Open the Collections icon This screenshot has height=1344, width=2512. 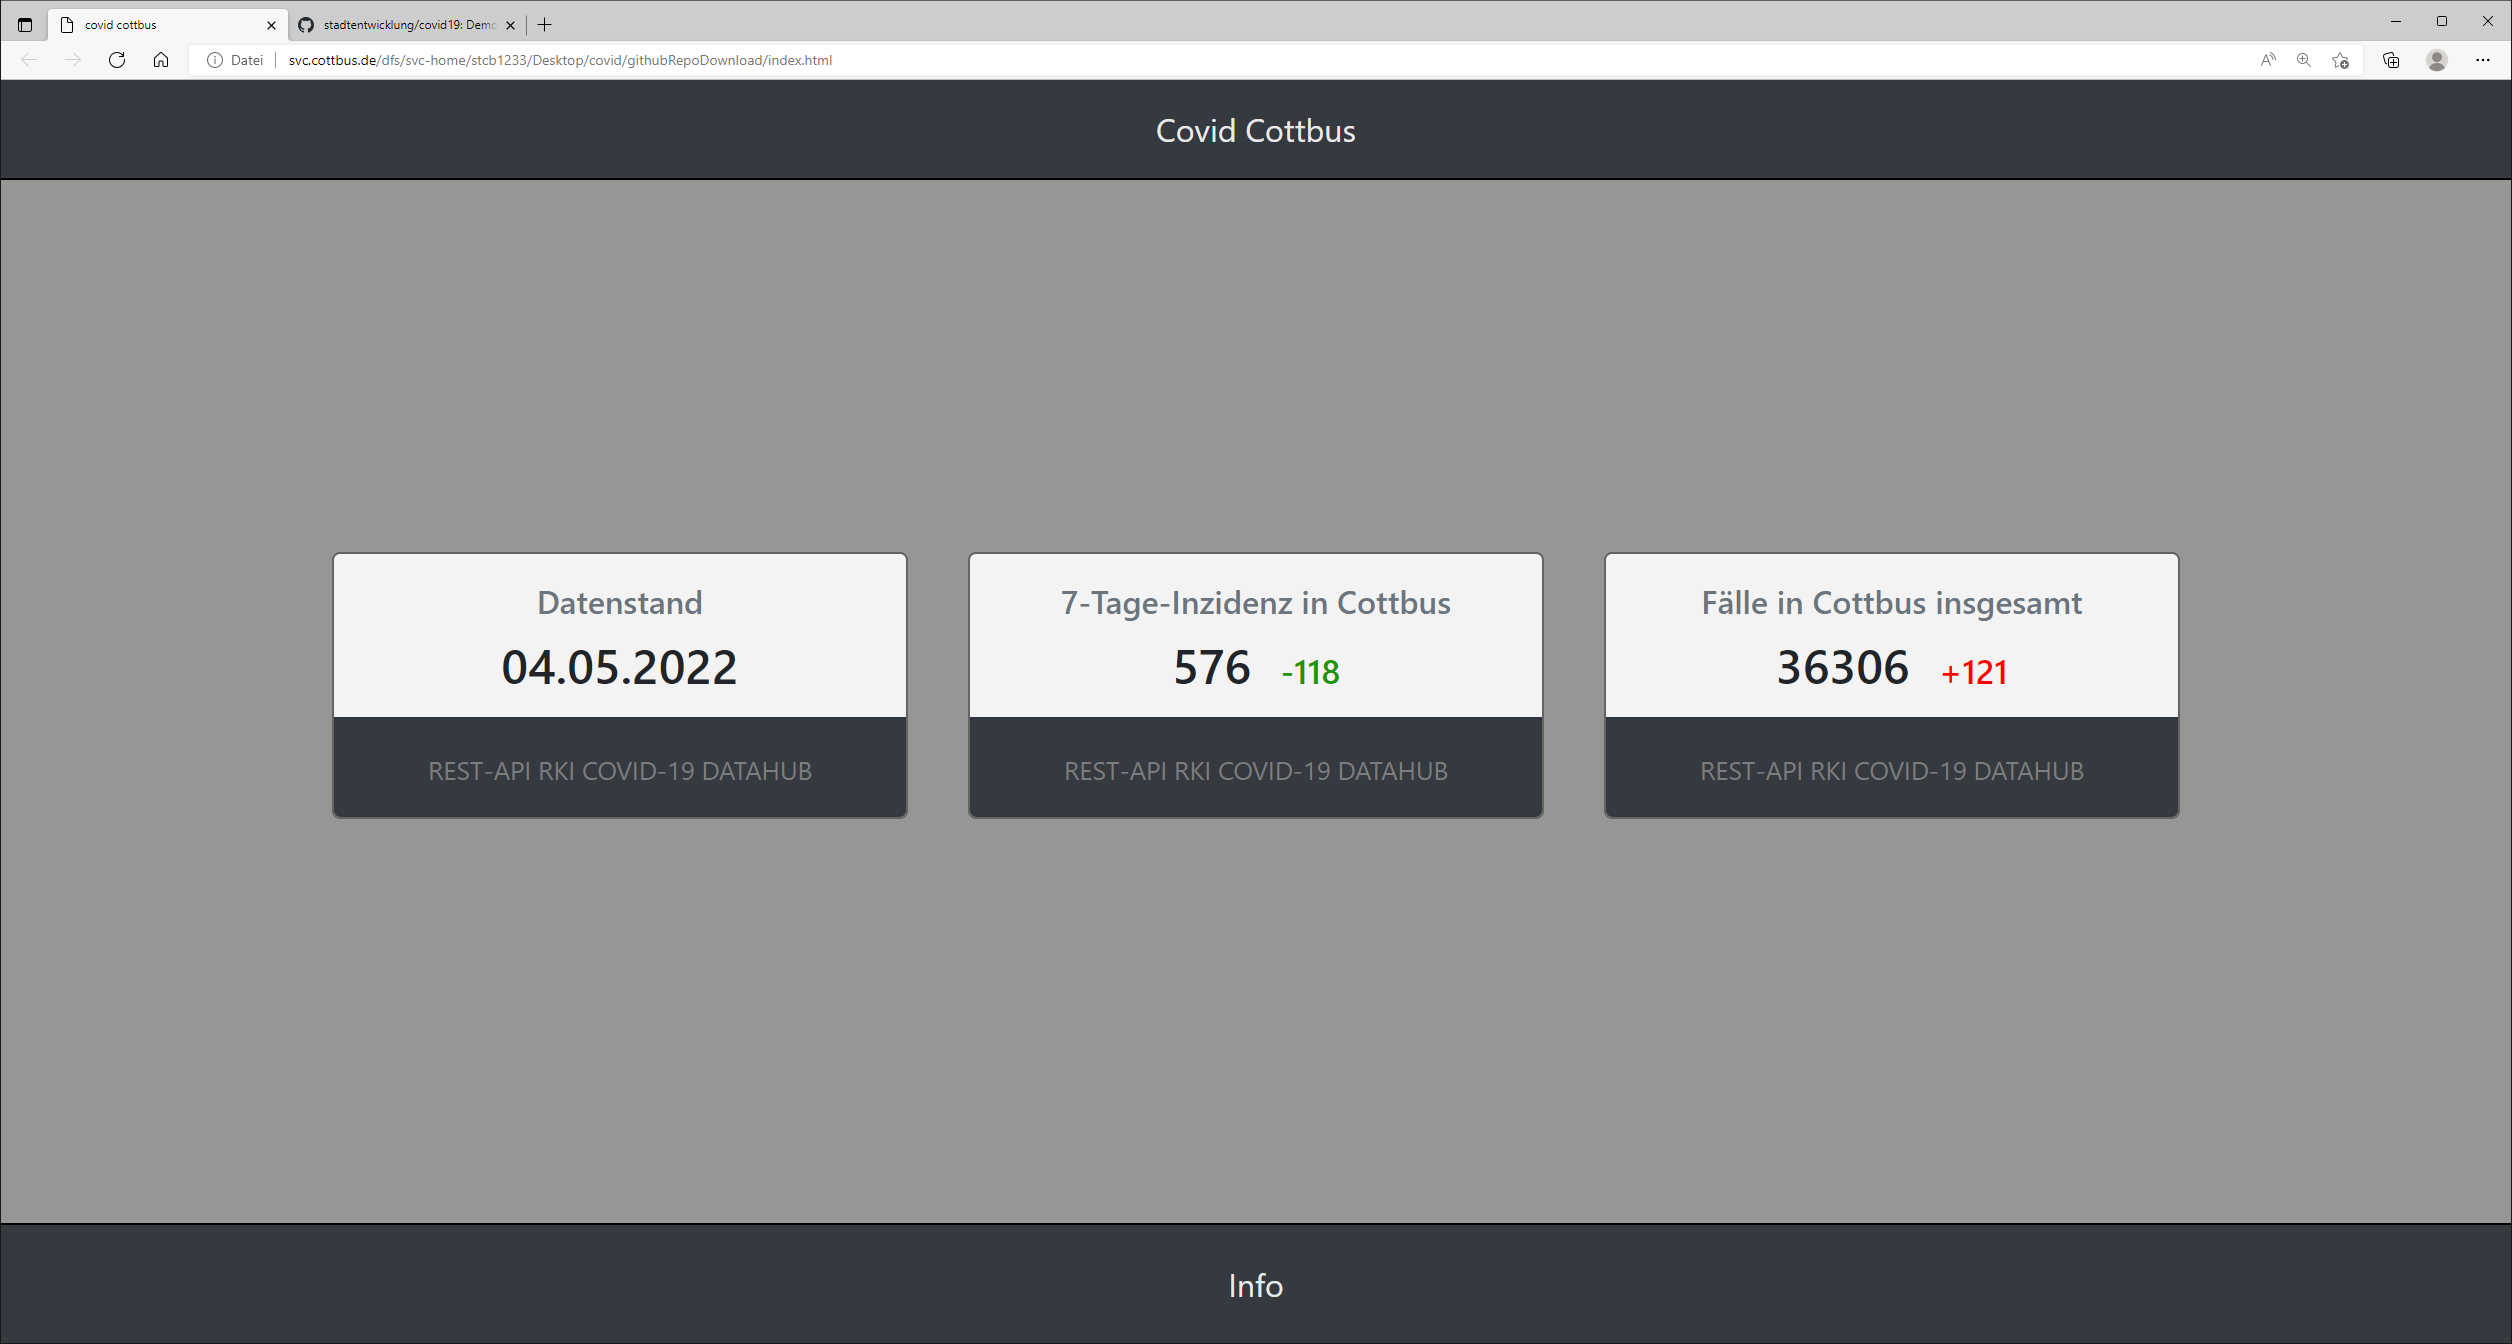point(2391,60)
